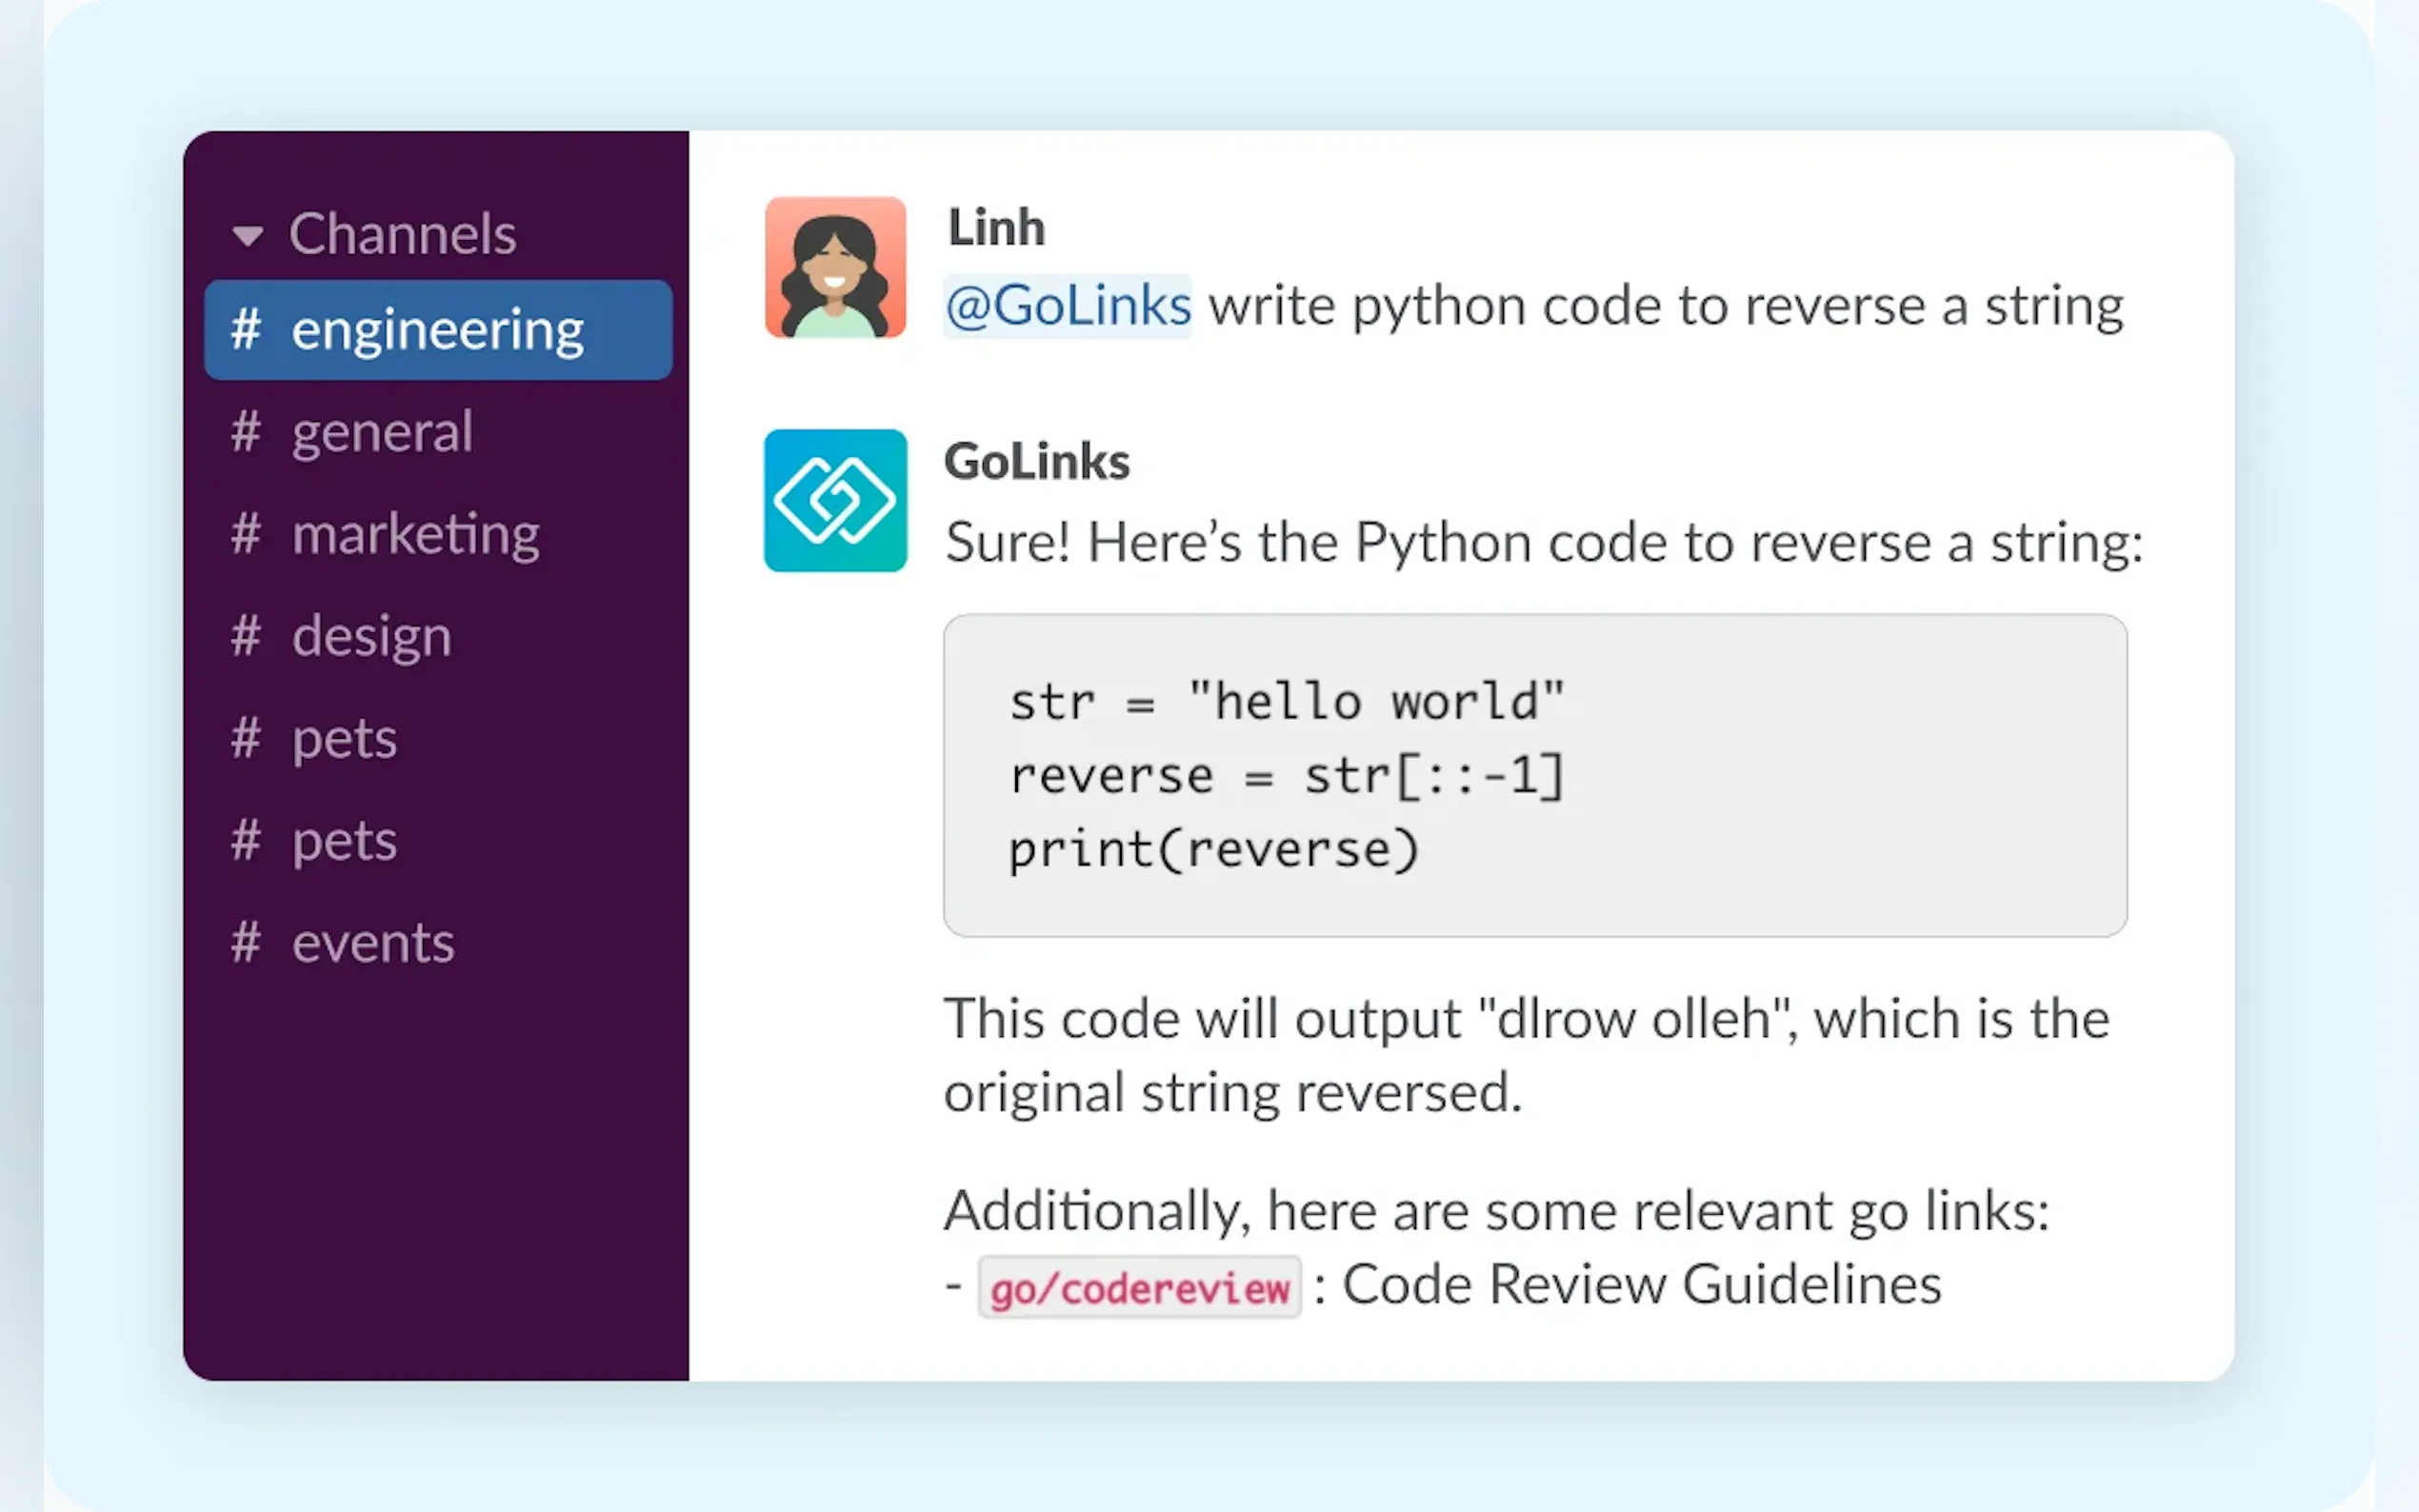Viewport: 2419px width, 1512px height.
Task: Click Linh's profile avatar picture
Action: pyautogui.click(x=835, y=267)
